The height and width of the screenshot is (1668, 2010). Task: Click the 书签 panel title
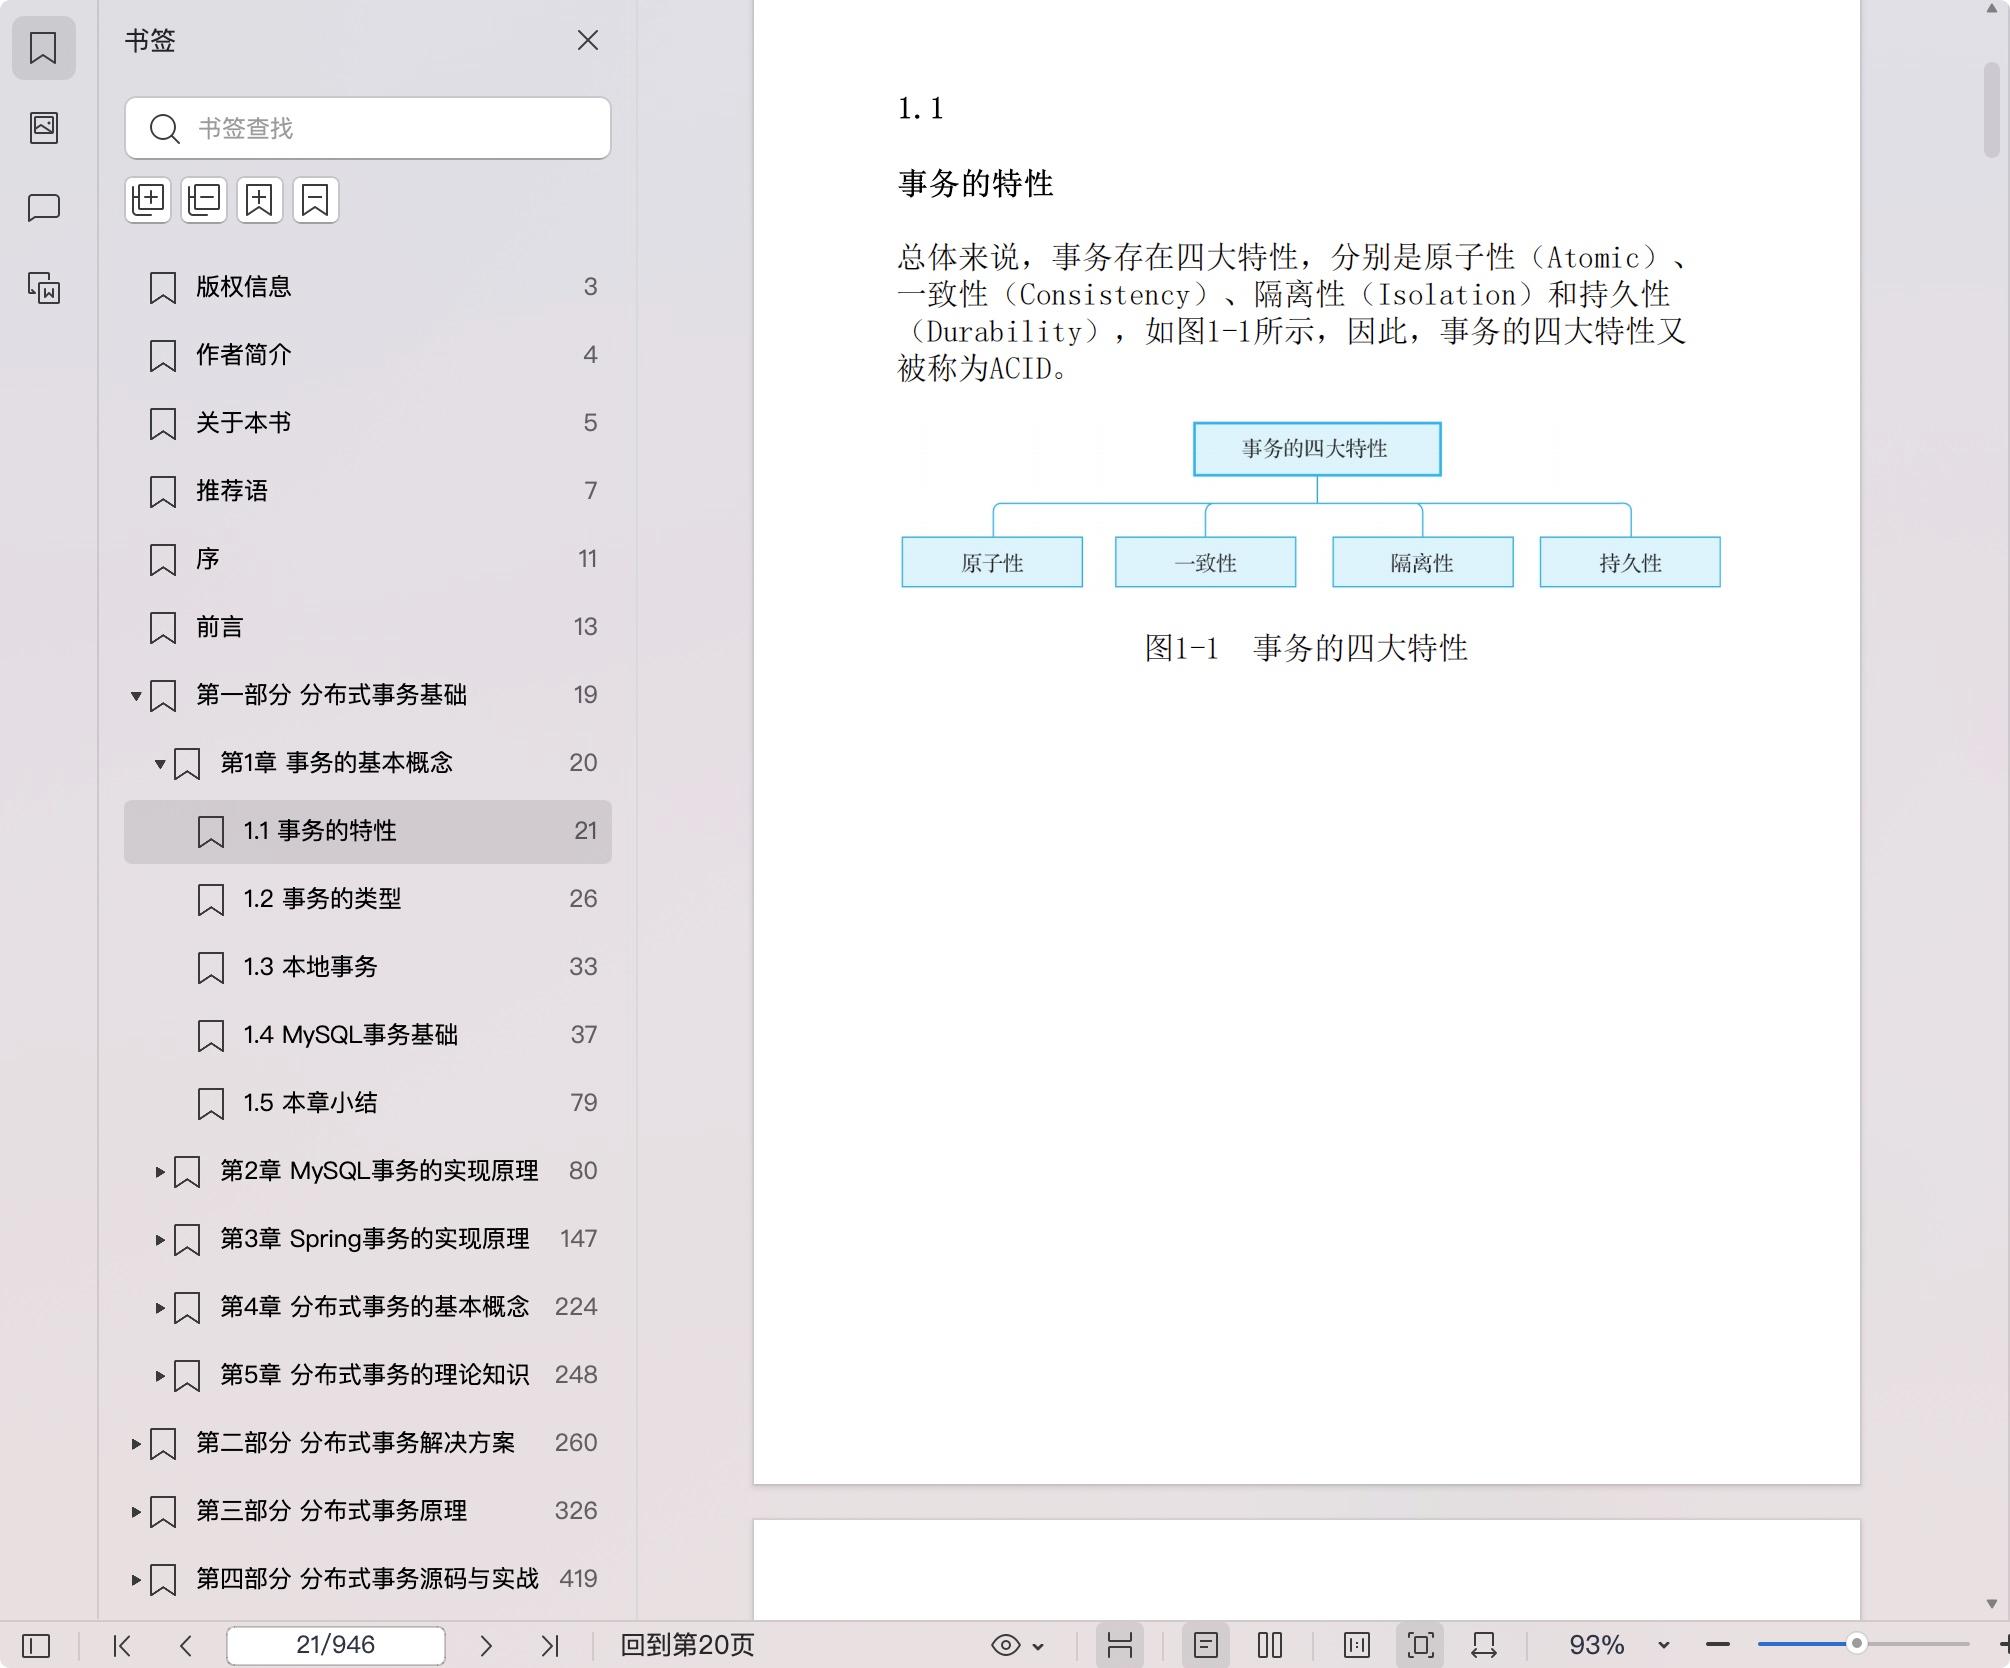[150, 41]
